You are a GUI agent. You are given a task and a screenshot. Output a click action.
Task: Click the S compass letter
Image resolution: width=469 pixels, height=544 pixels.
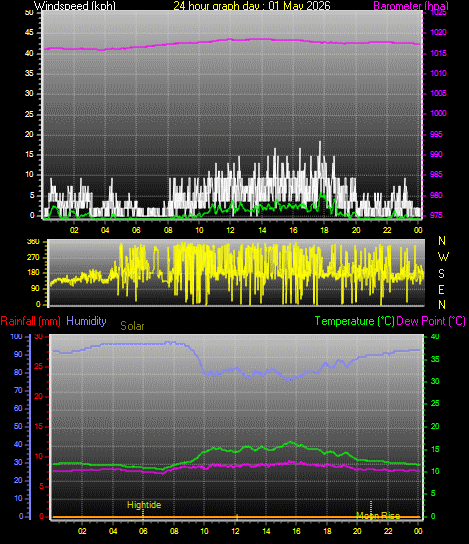point(441,274)
